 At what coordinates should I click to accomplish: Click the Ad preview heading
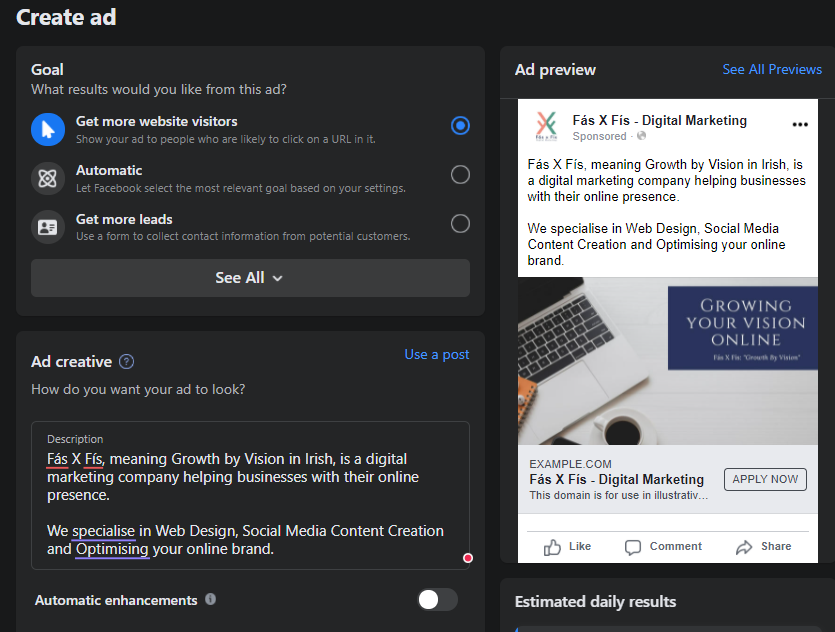(555, 70)
